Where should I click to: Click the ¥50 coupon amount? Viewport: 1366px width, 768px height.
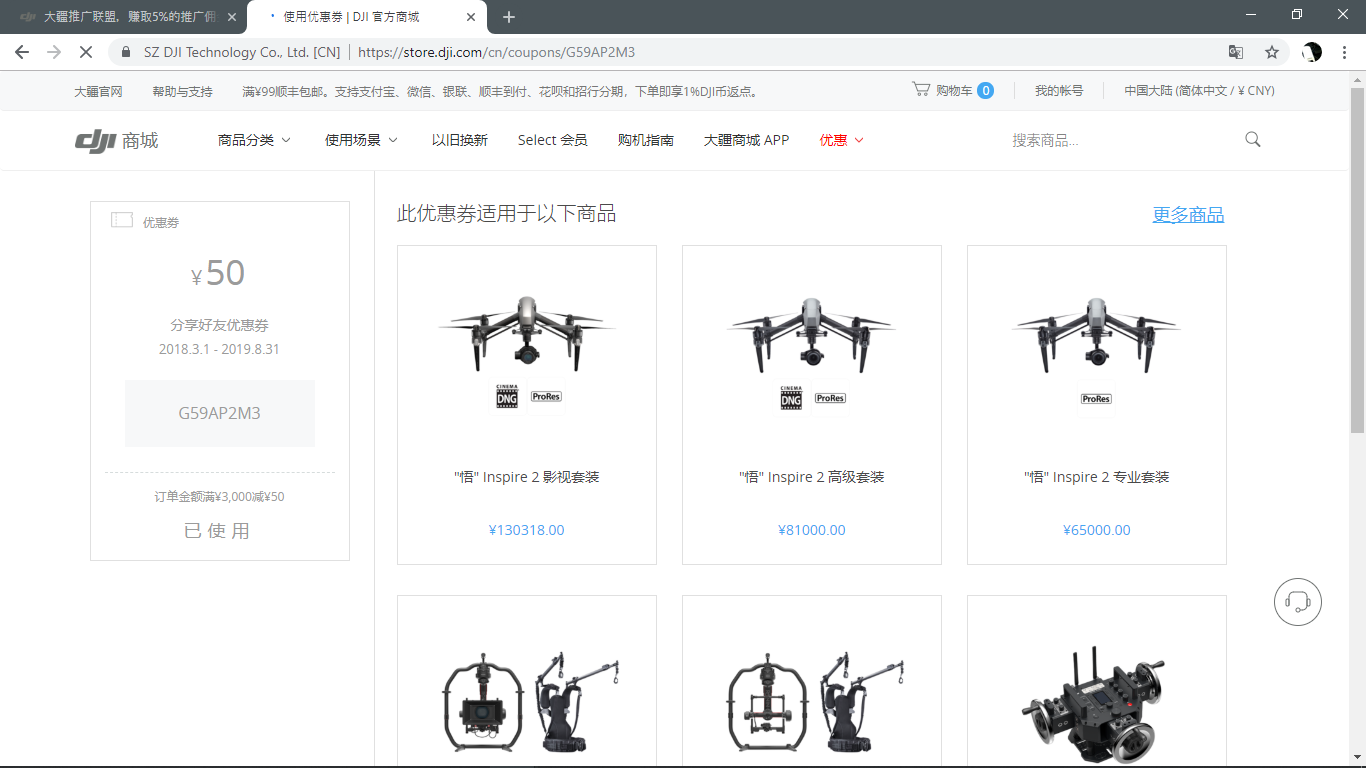click(218, 273)
